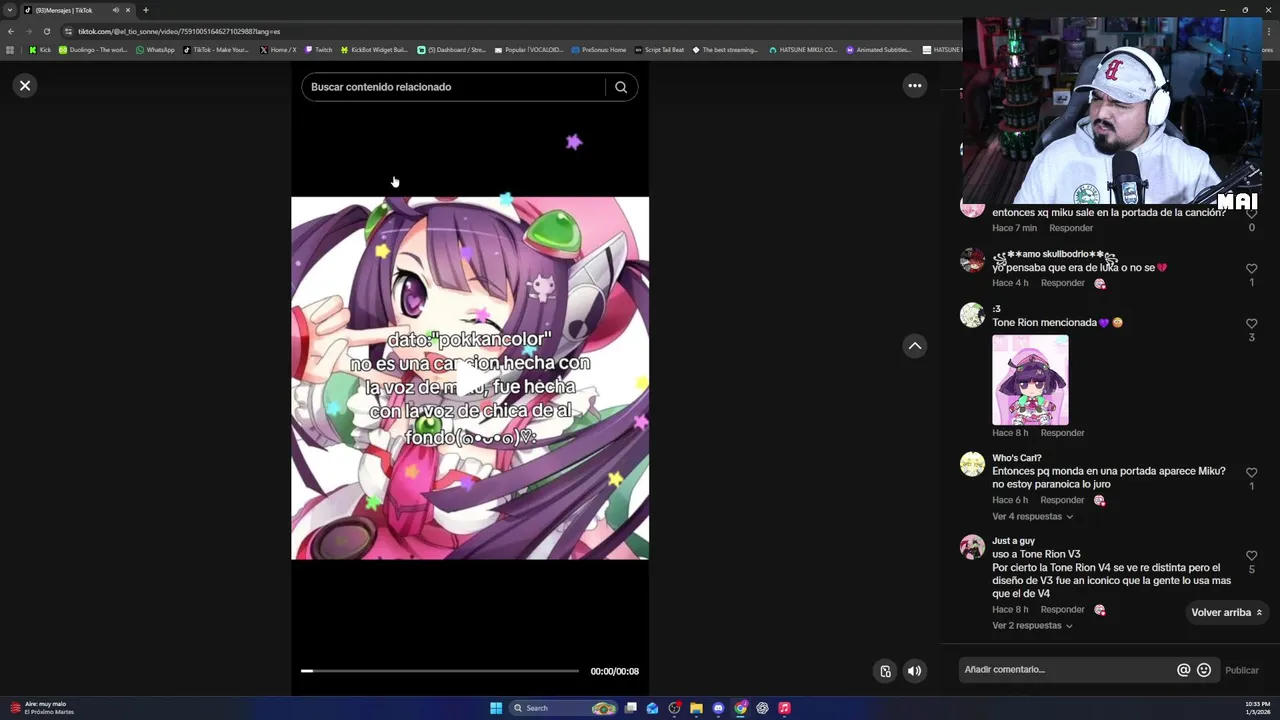Open the PreSonus: Home bookmark
1280x720 pixels.
[x=599, y=49]
